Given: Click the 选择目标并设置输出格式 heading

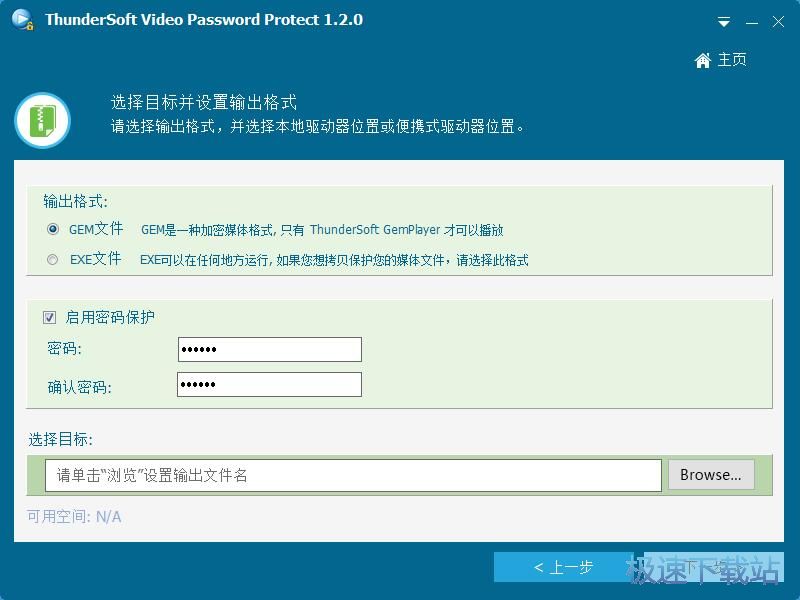Looking at the screenshot, I should pyautogui.click(x=204, y=103).
